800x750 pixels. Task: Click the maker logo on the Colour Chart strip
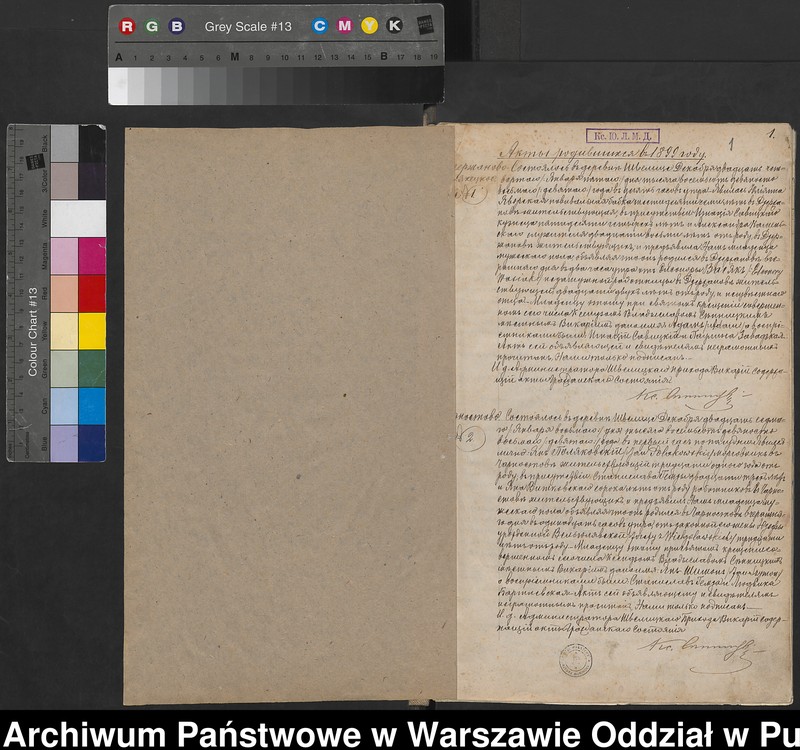[35, 162]
